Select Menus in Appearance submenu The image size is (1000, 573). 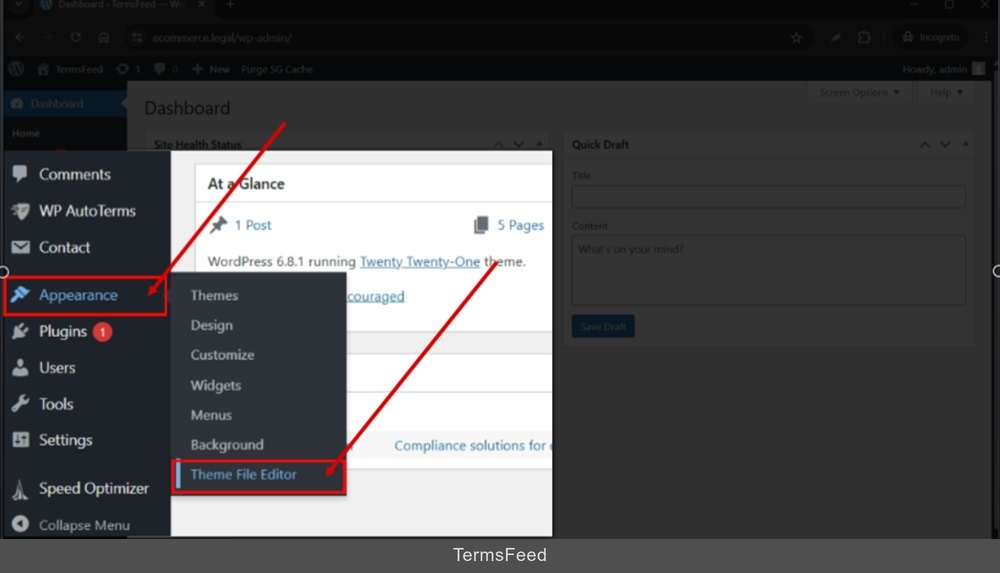tap(211, 415)
